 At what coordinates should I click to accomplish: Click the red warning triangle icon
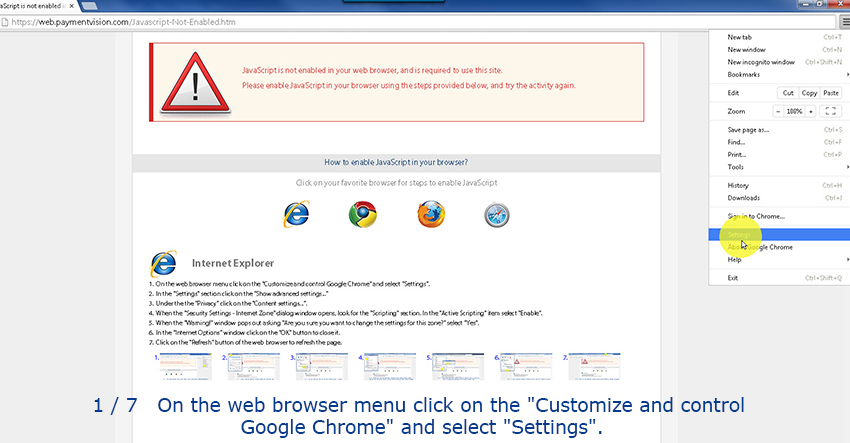[x=195, y=82]
